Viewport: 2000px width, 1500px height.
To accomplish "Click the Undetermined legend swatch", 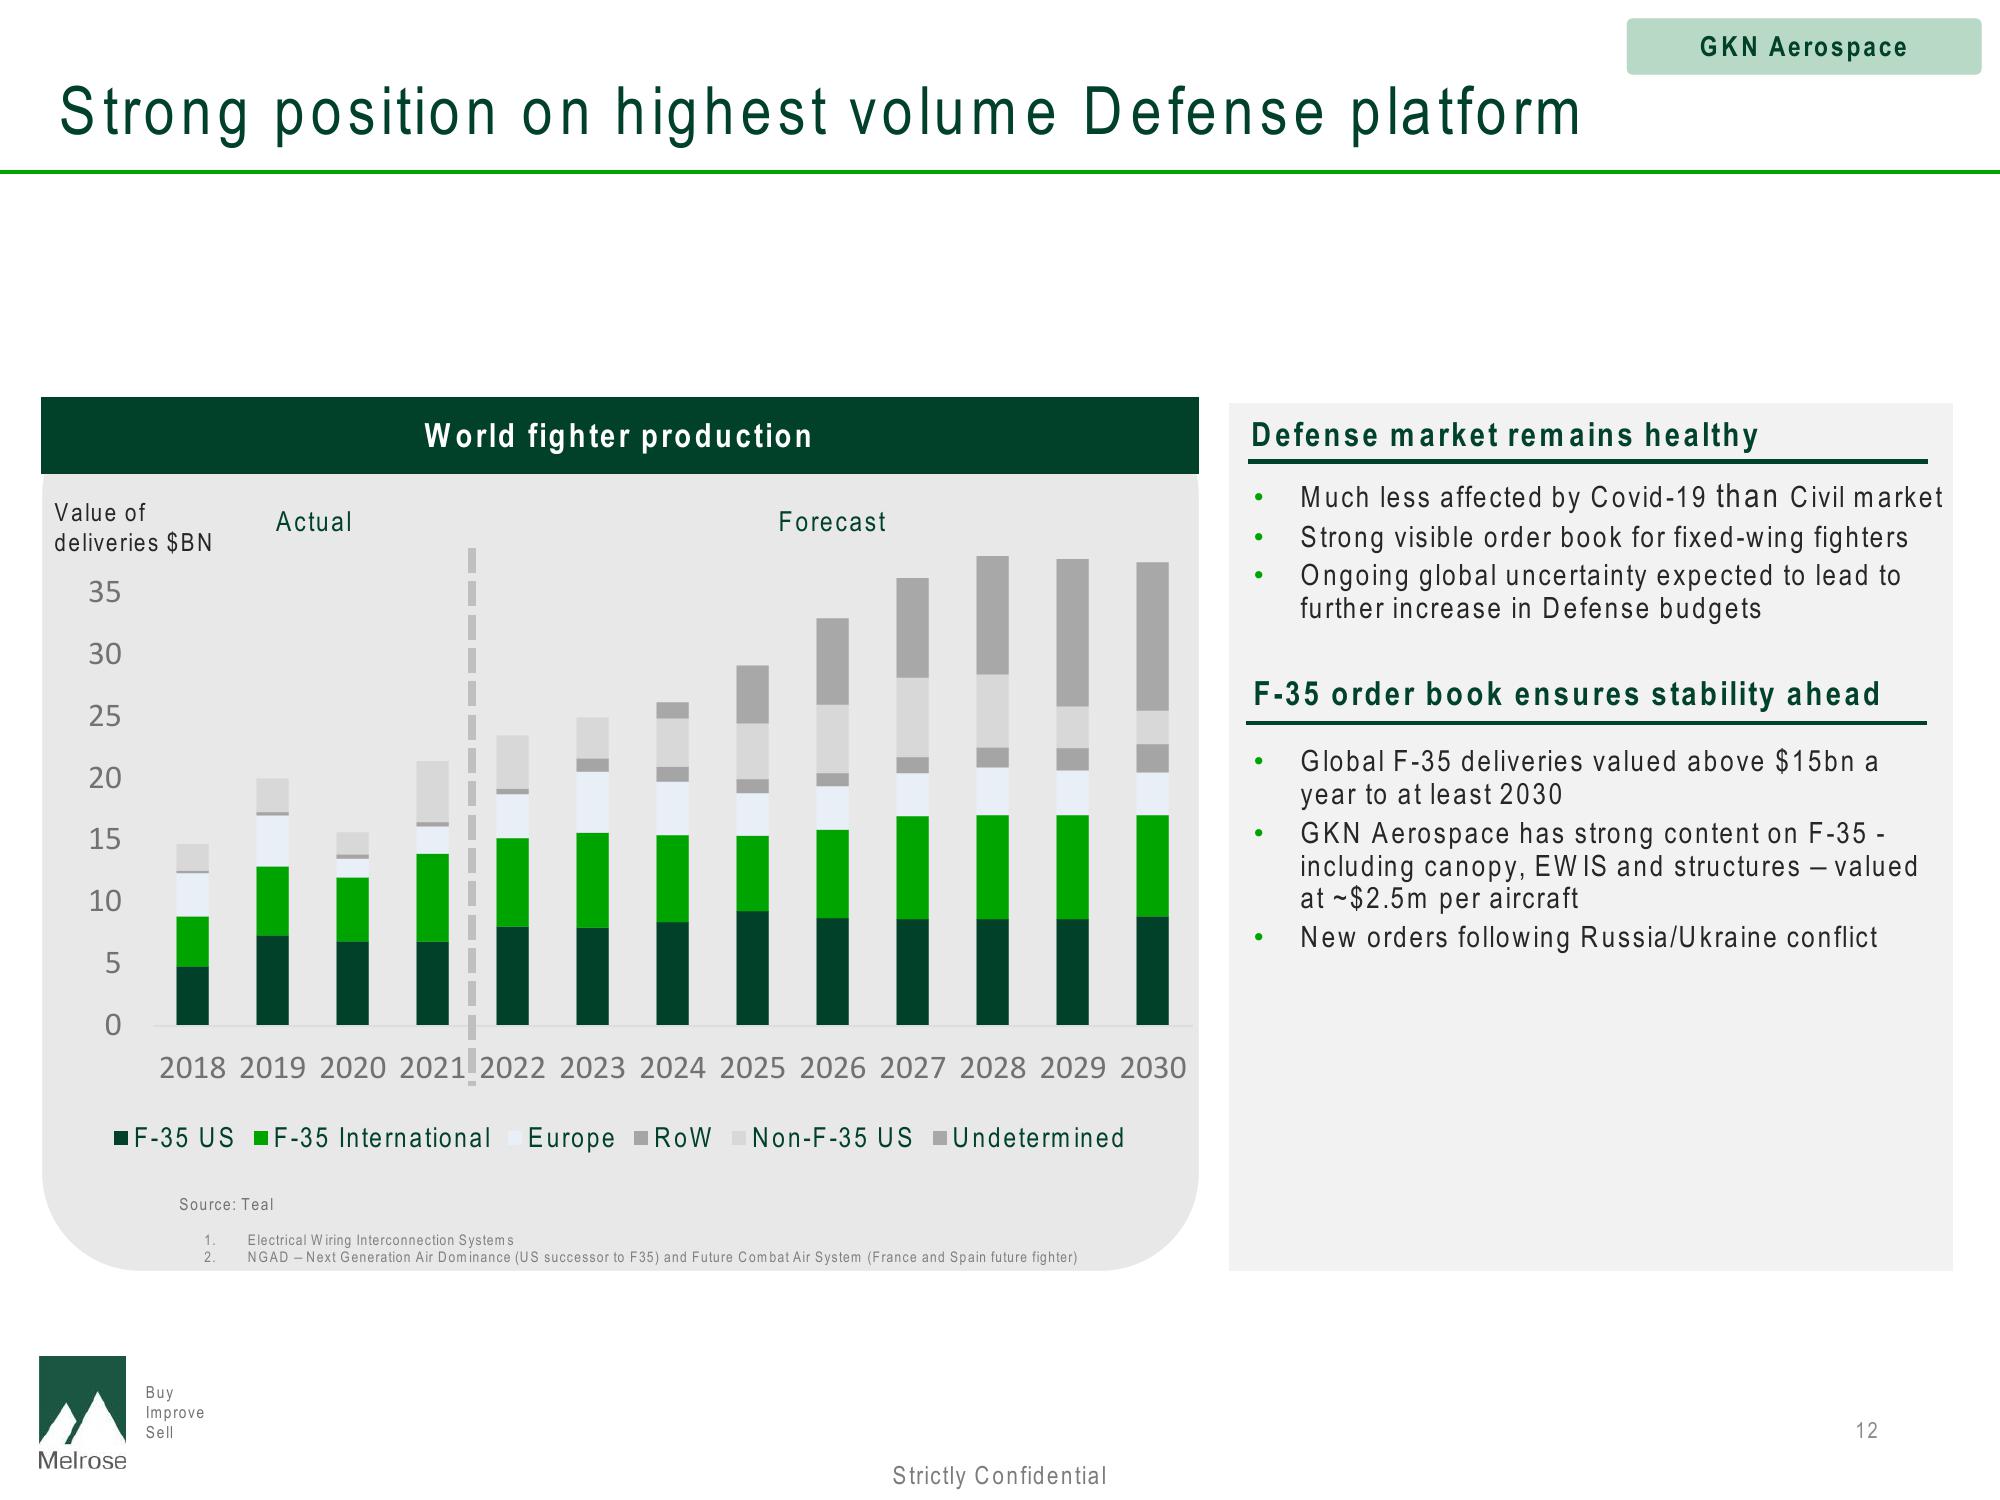I will tap(940, 1138).
